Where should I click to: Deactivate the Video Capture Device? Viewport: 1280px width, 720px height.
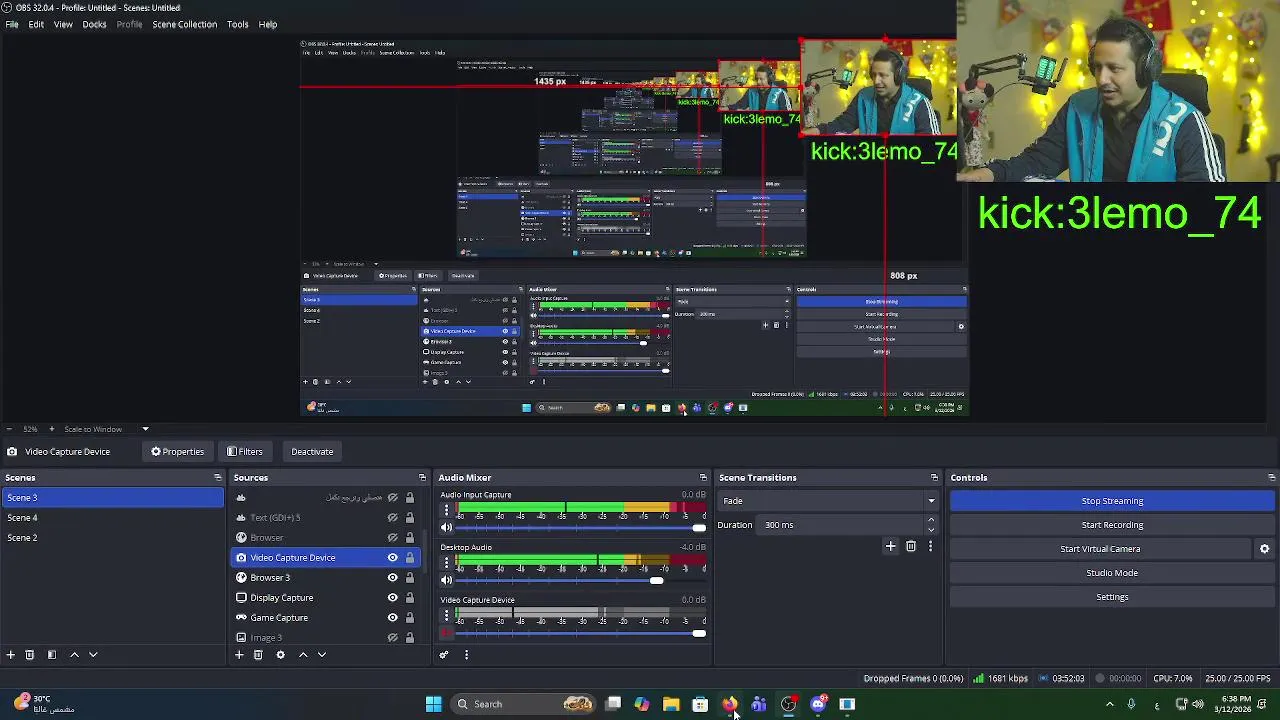click(312, 452)
